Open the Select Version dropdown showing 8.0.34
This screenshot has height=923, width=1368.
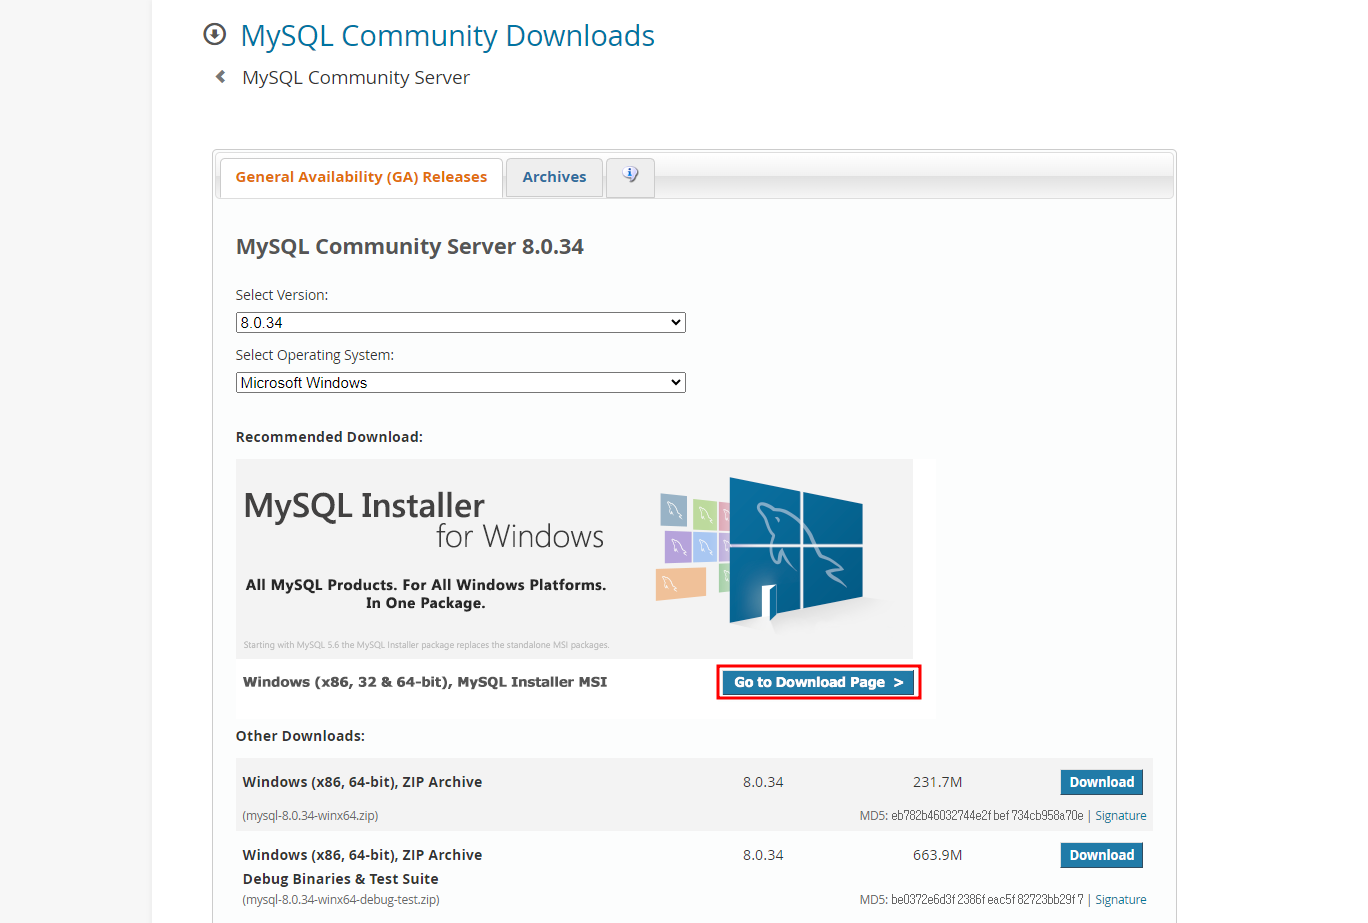(460, 322)
